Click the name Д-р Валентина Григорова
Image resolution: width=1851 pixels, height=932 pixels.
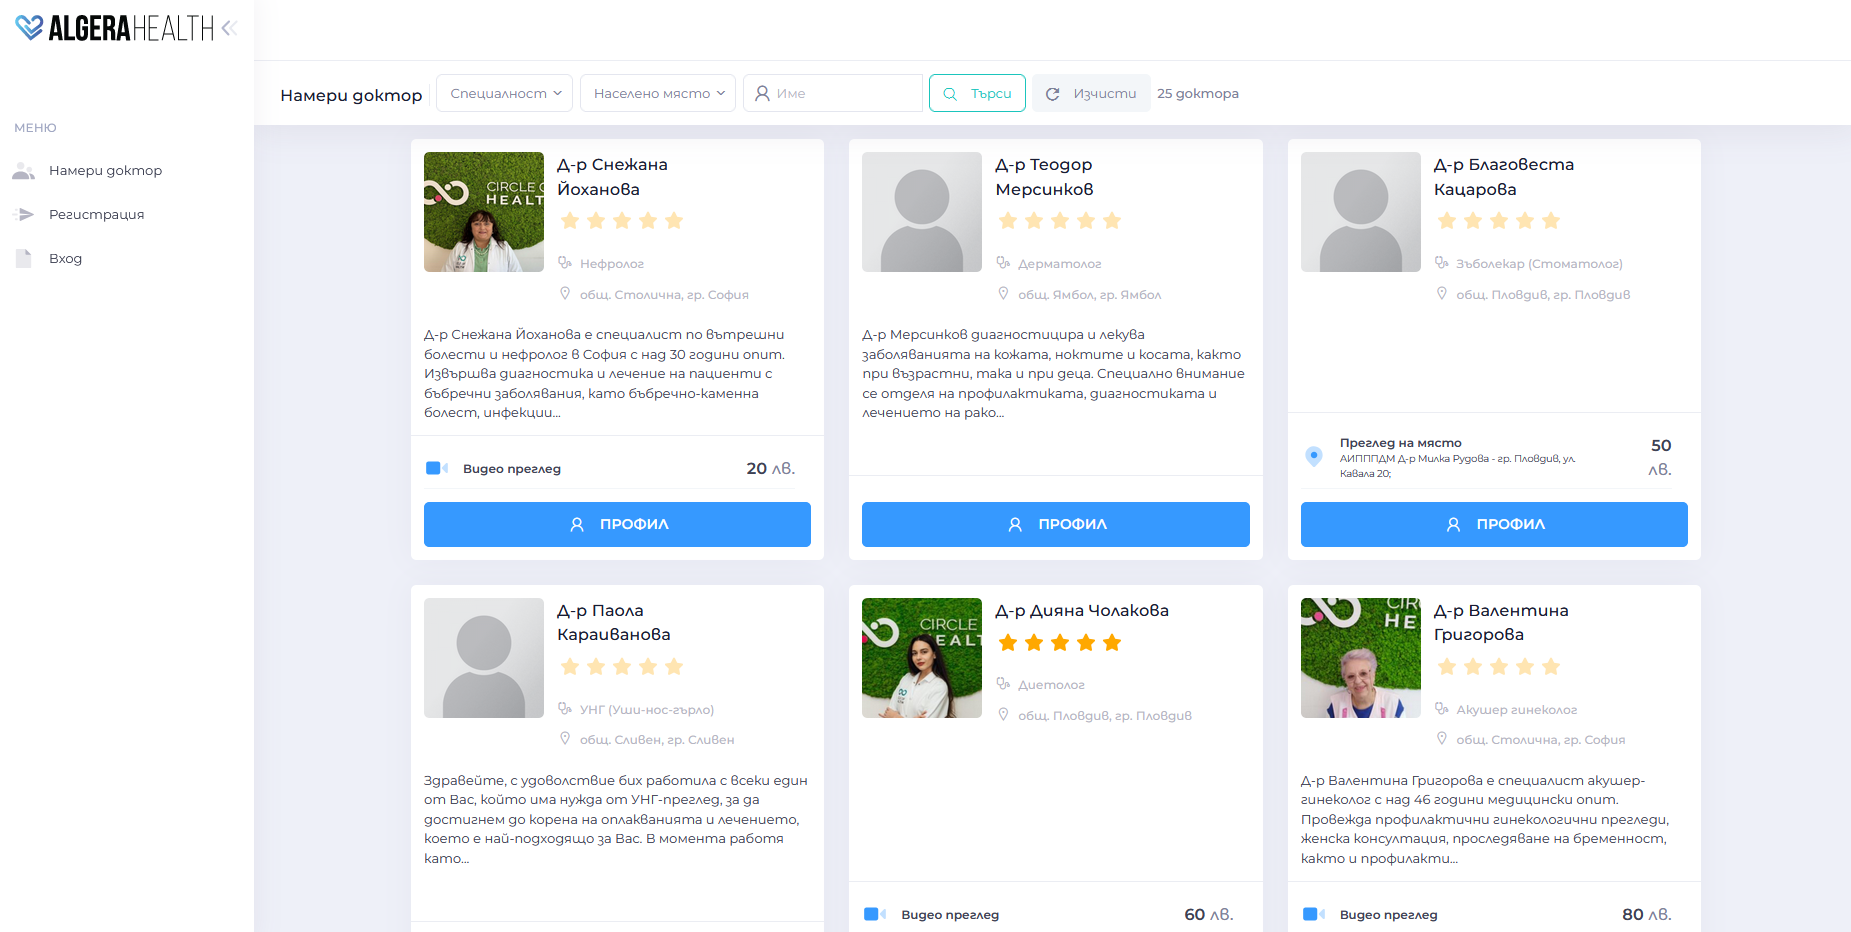(1501, 622)
